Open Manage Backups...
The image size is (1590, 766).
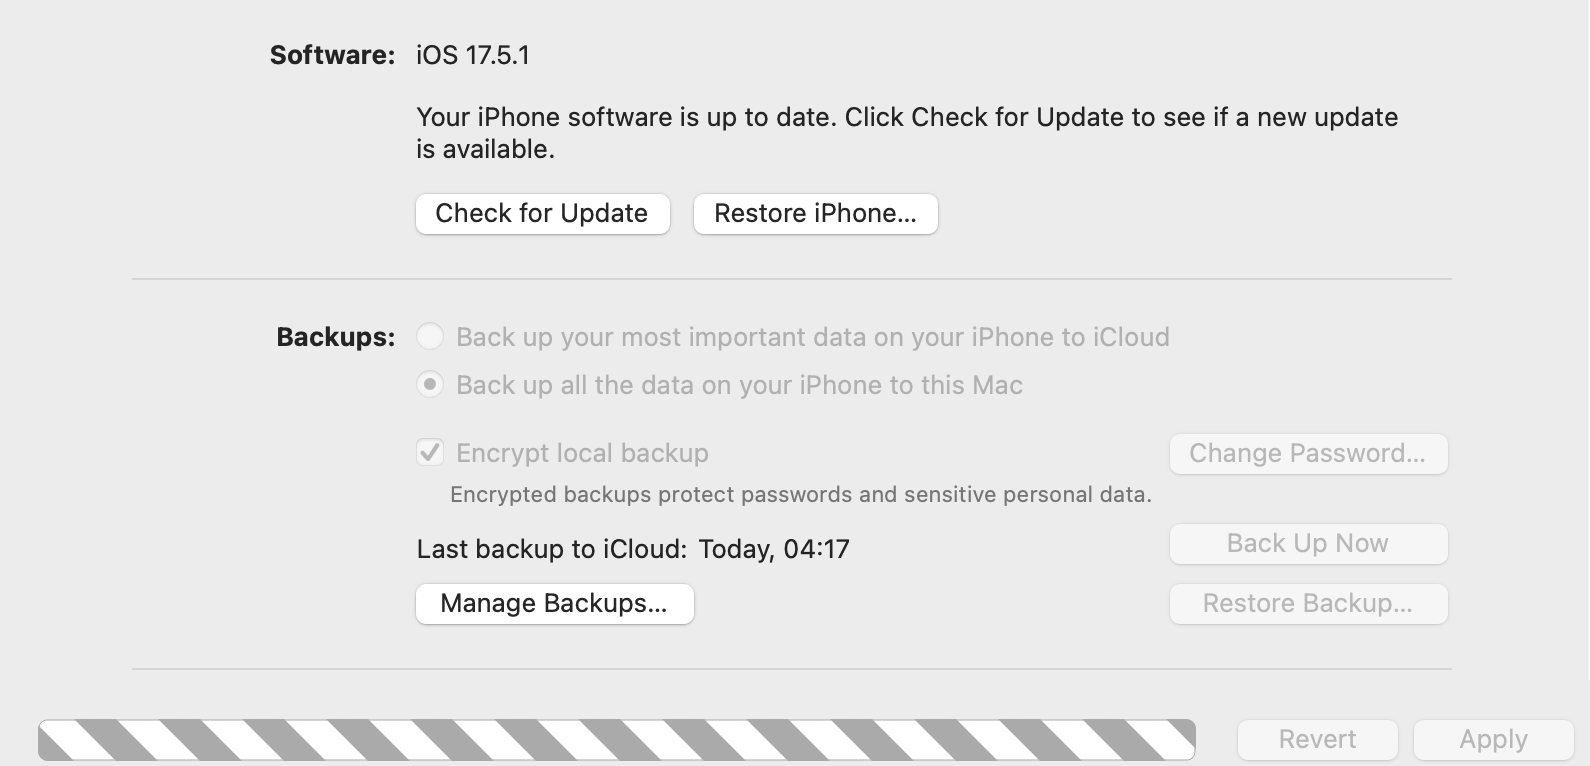(x=554, y=604)
